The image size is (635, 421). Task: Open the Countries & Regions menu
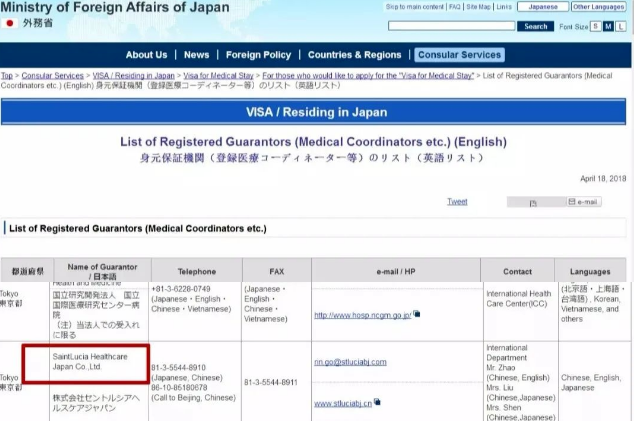click(x=354, y=55)
